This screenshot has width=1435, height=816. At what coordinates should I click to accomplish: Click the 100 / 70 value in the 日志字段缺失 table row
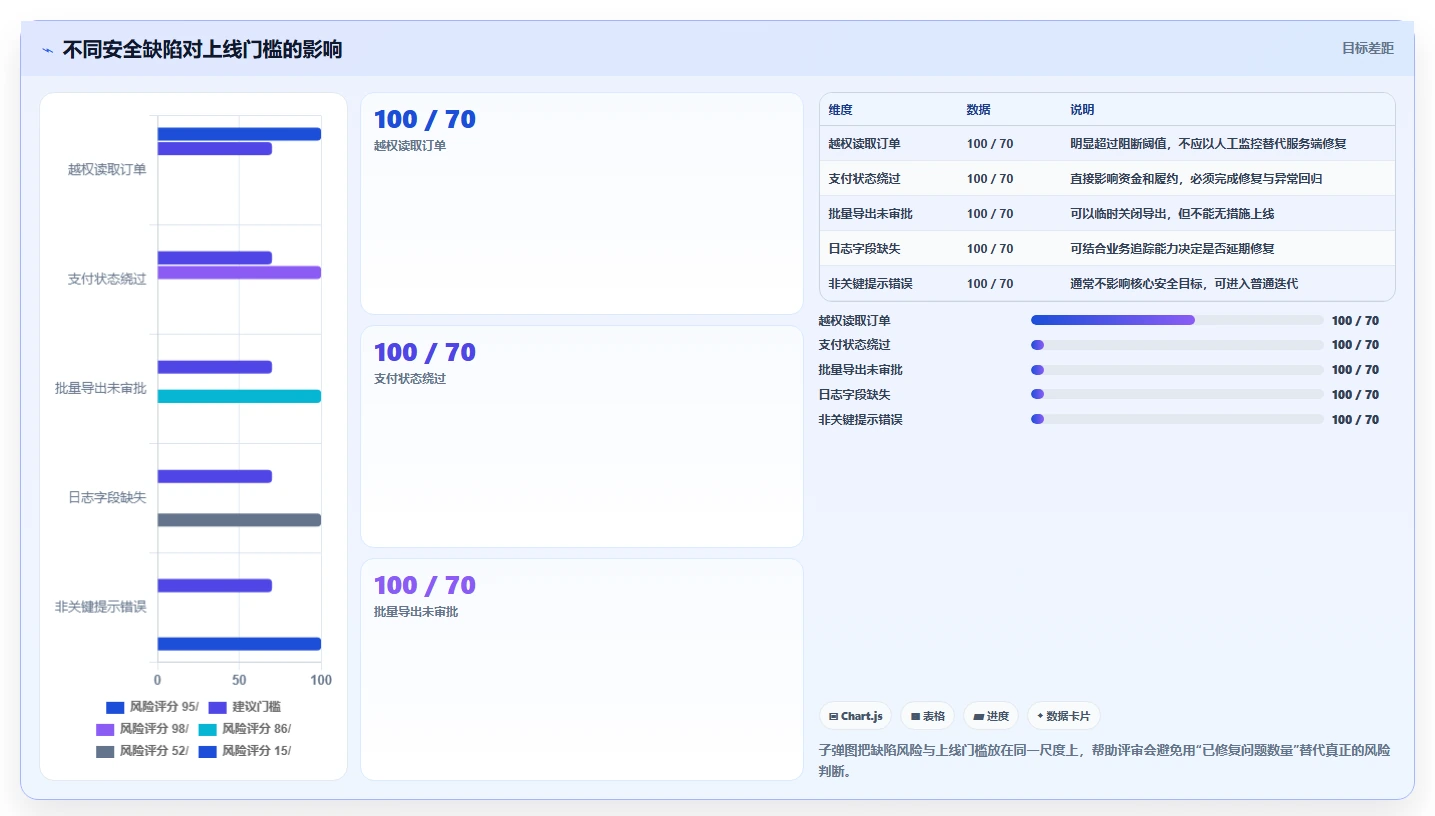pyautogui.click(x=990, y=249)
